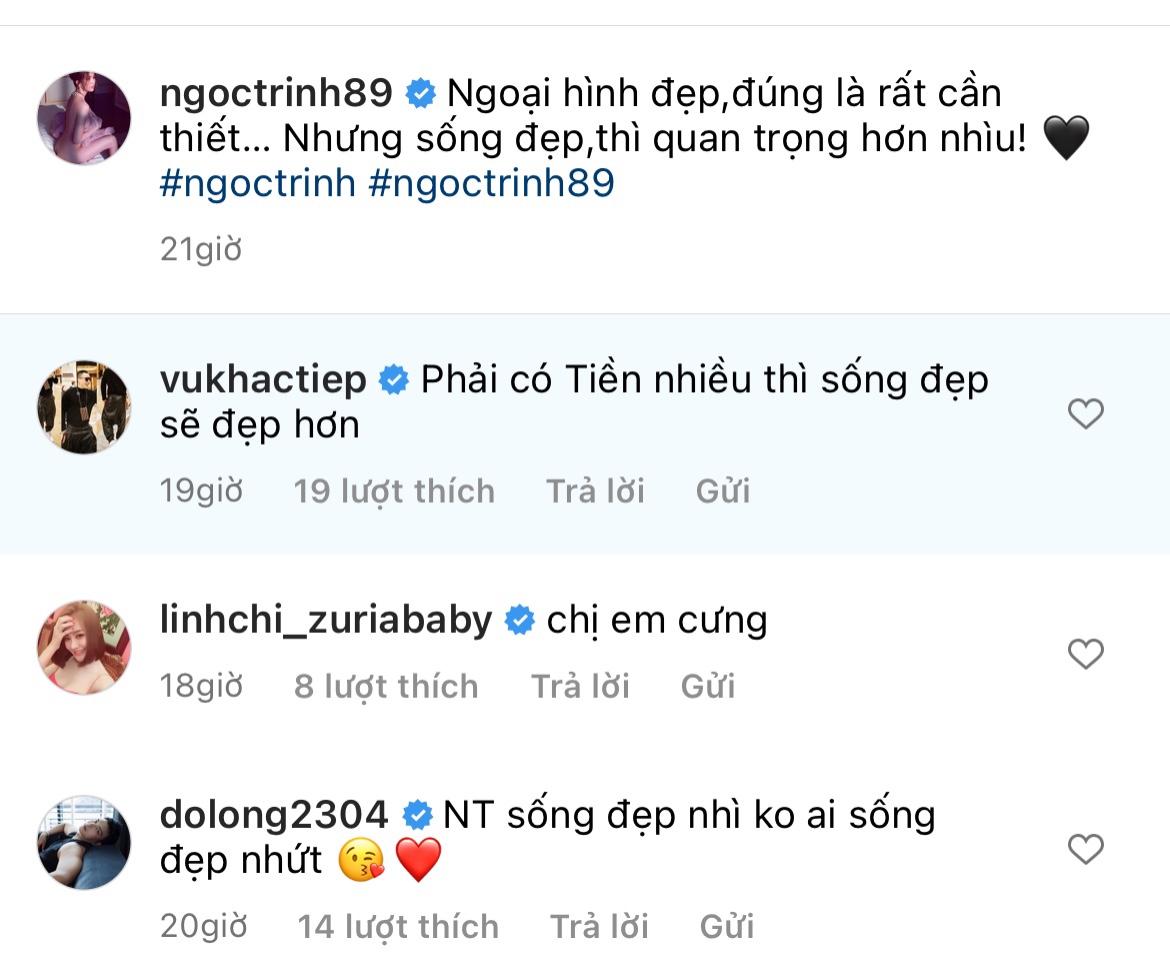
Task: Click 8 lượt thích under linhchi_zuriababy
Action: [386, 686]
